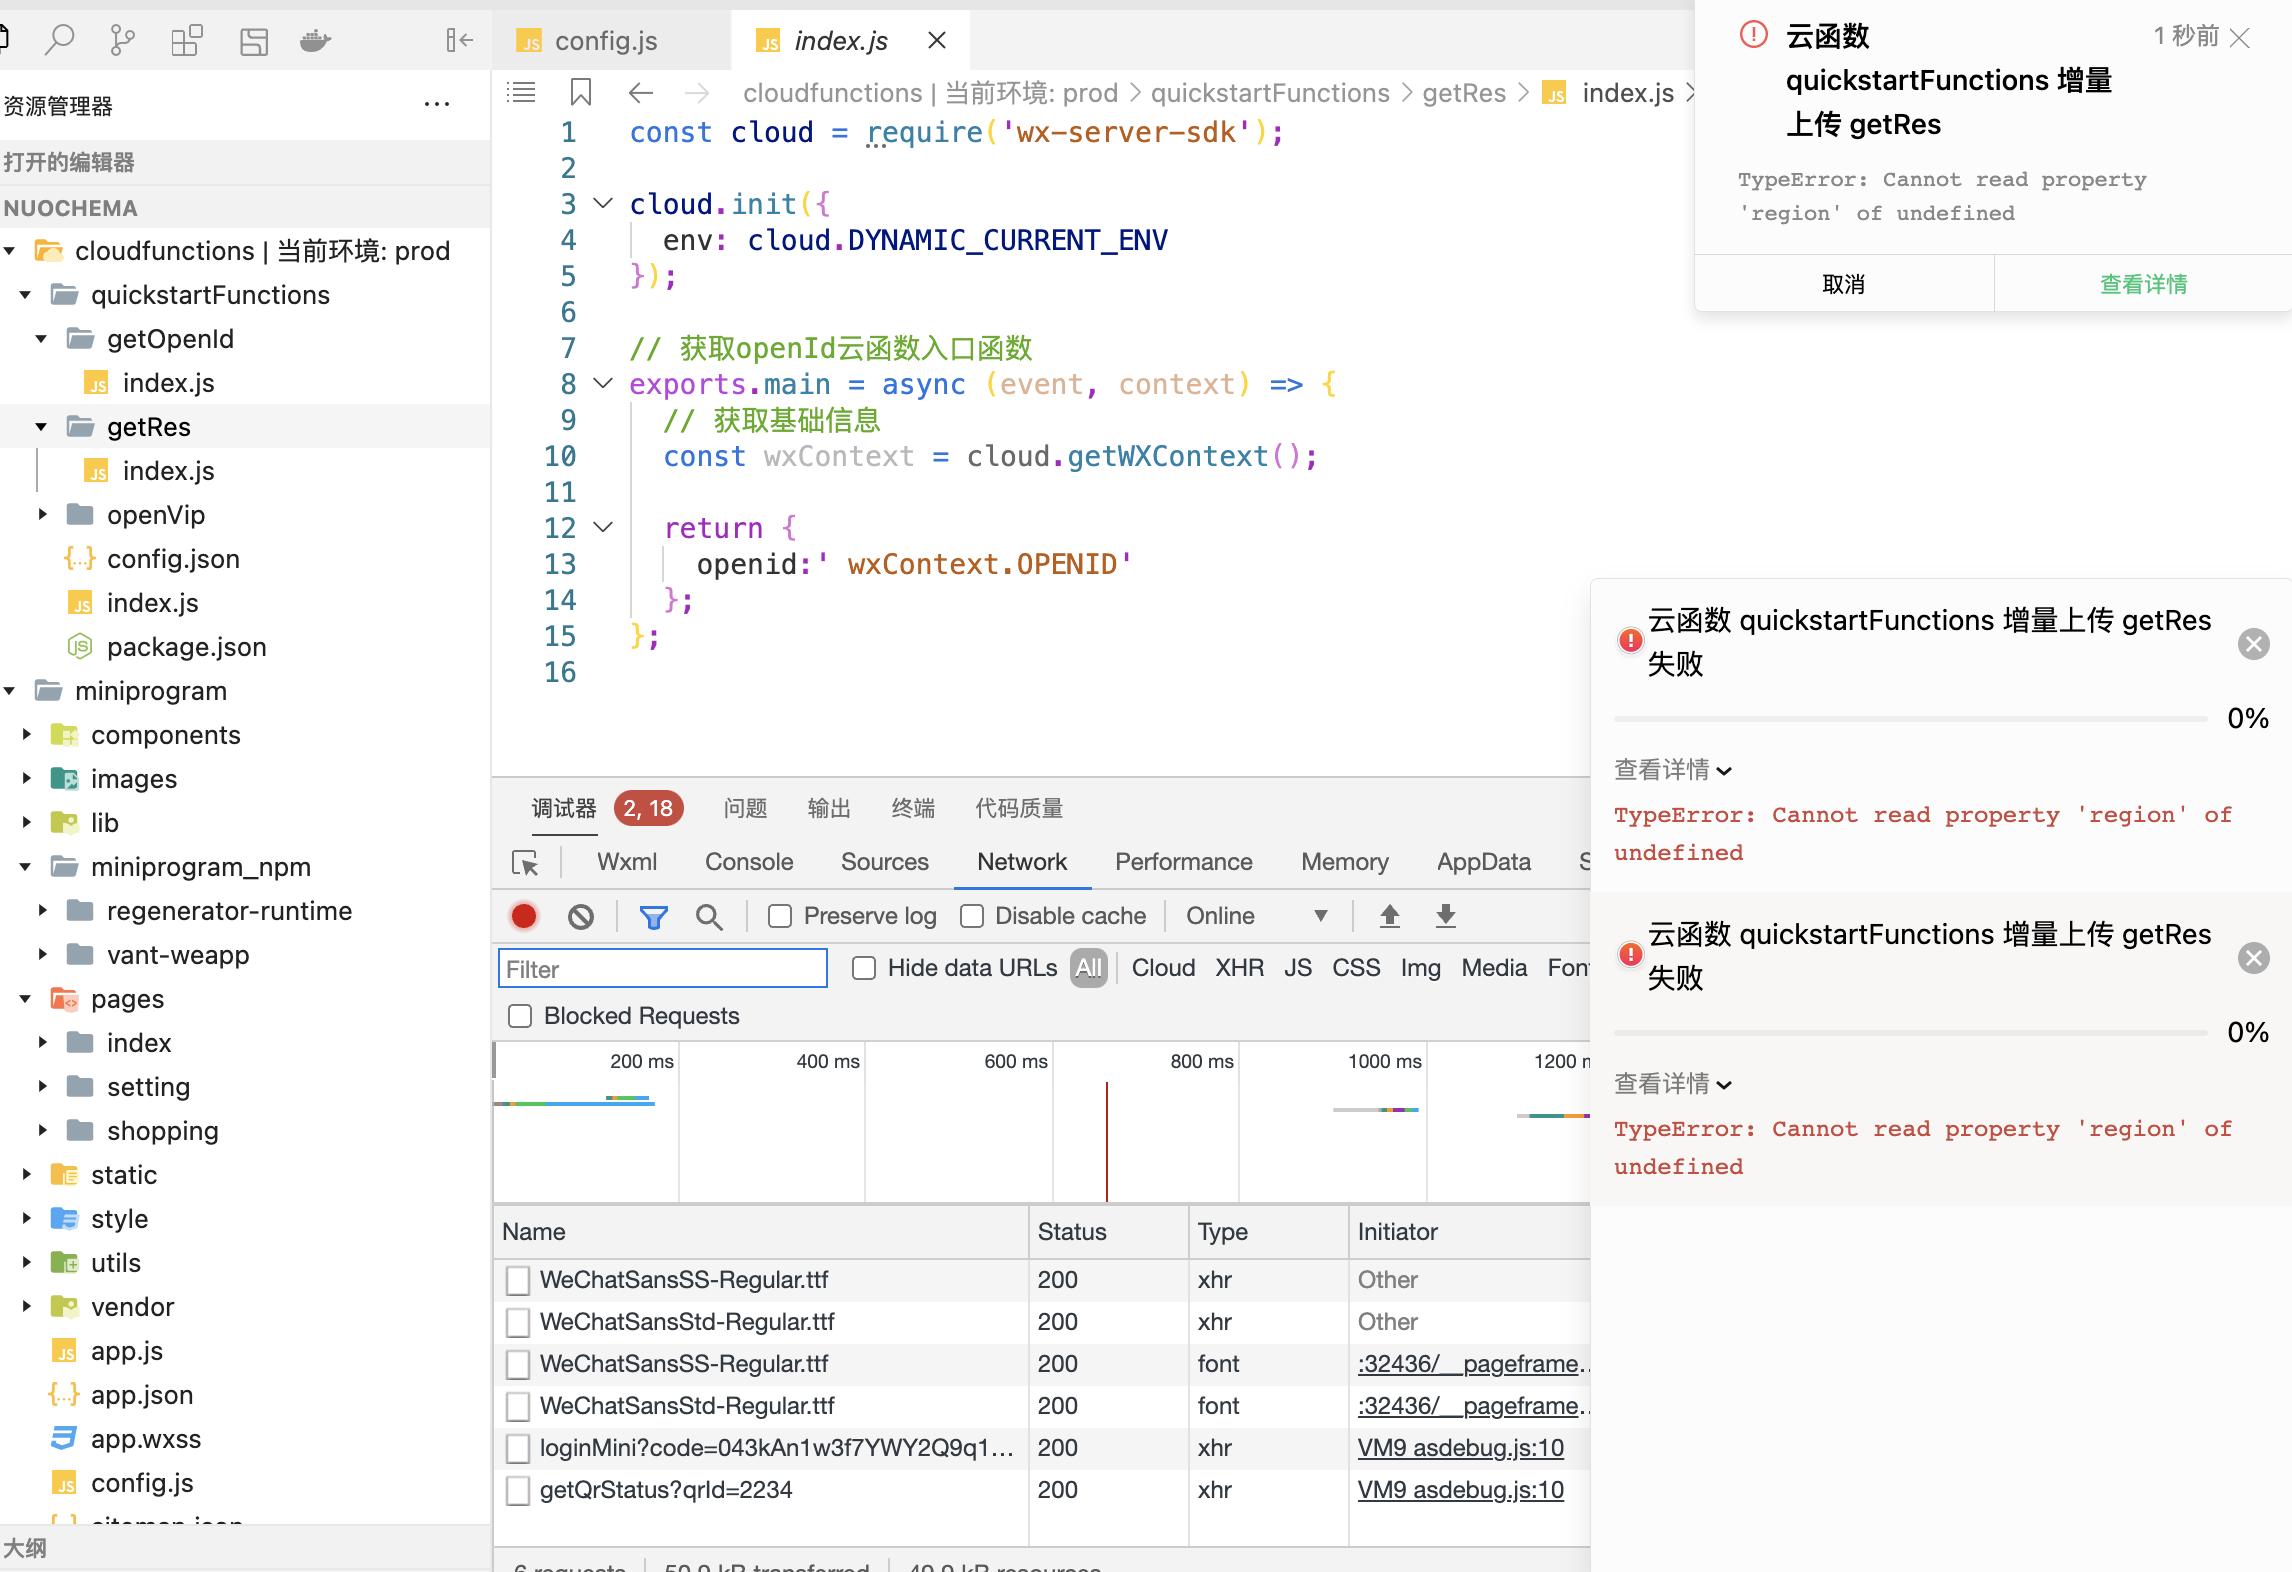Viewport: 2292px width, 1572px height.
Task: Tick the Blocked Requests checkbox
Action: pyautogui.click(x=520, y=1016)
